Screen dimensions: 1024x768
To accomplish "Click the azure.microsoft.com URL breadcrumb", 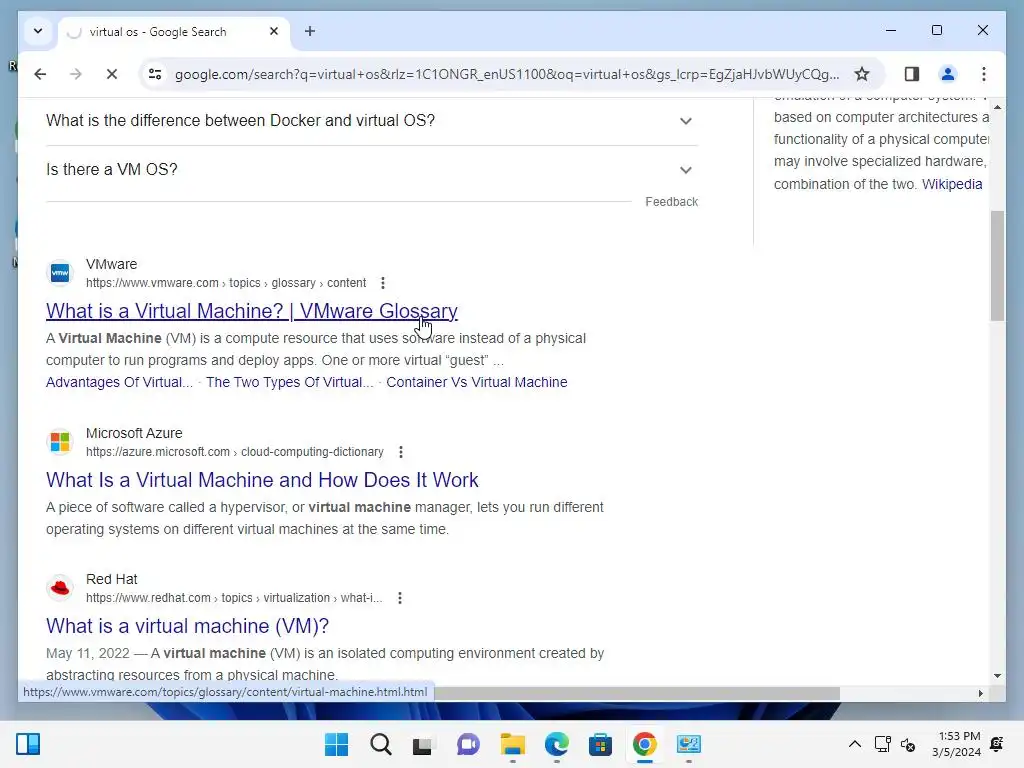I will click(234, 452).
